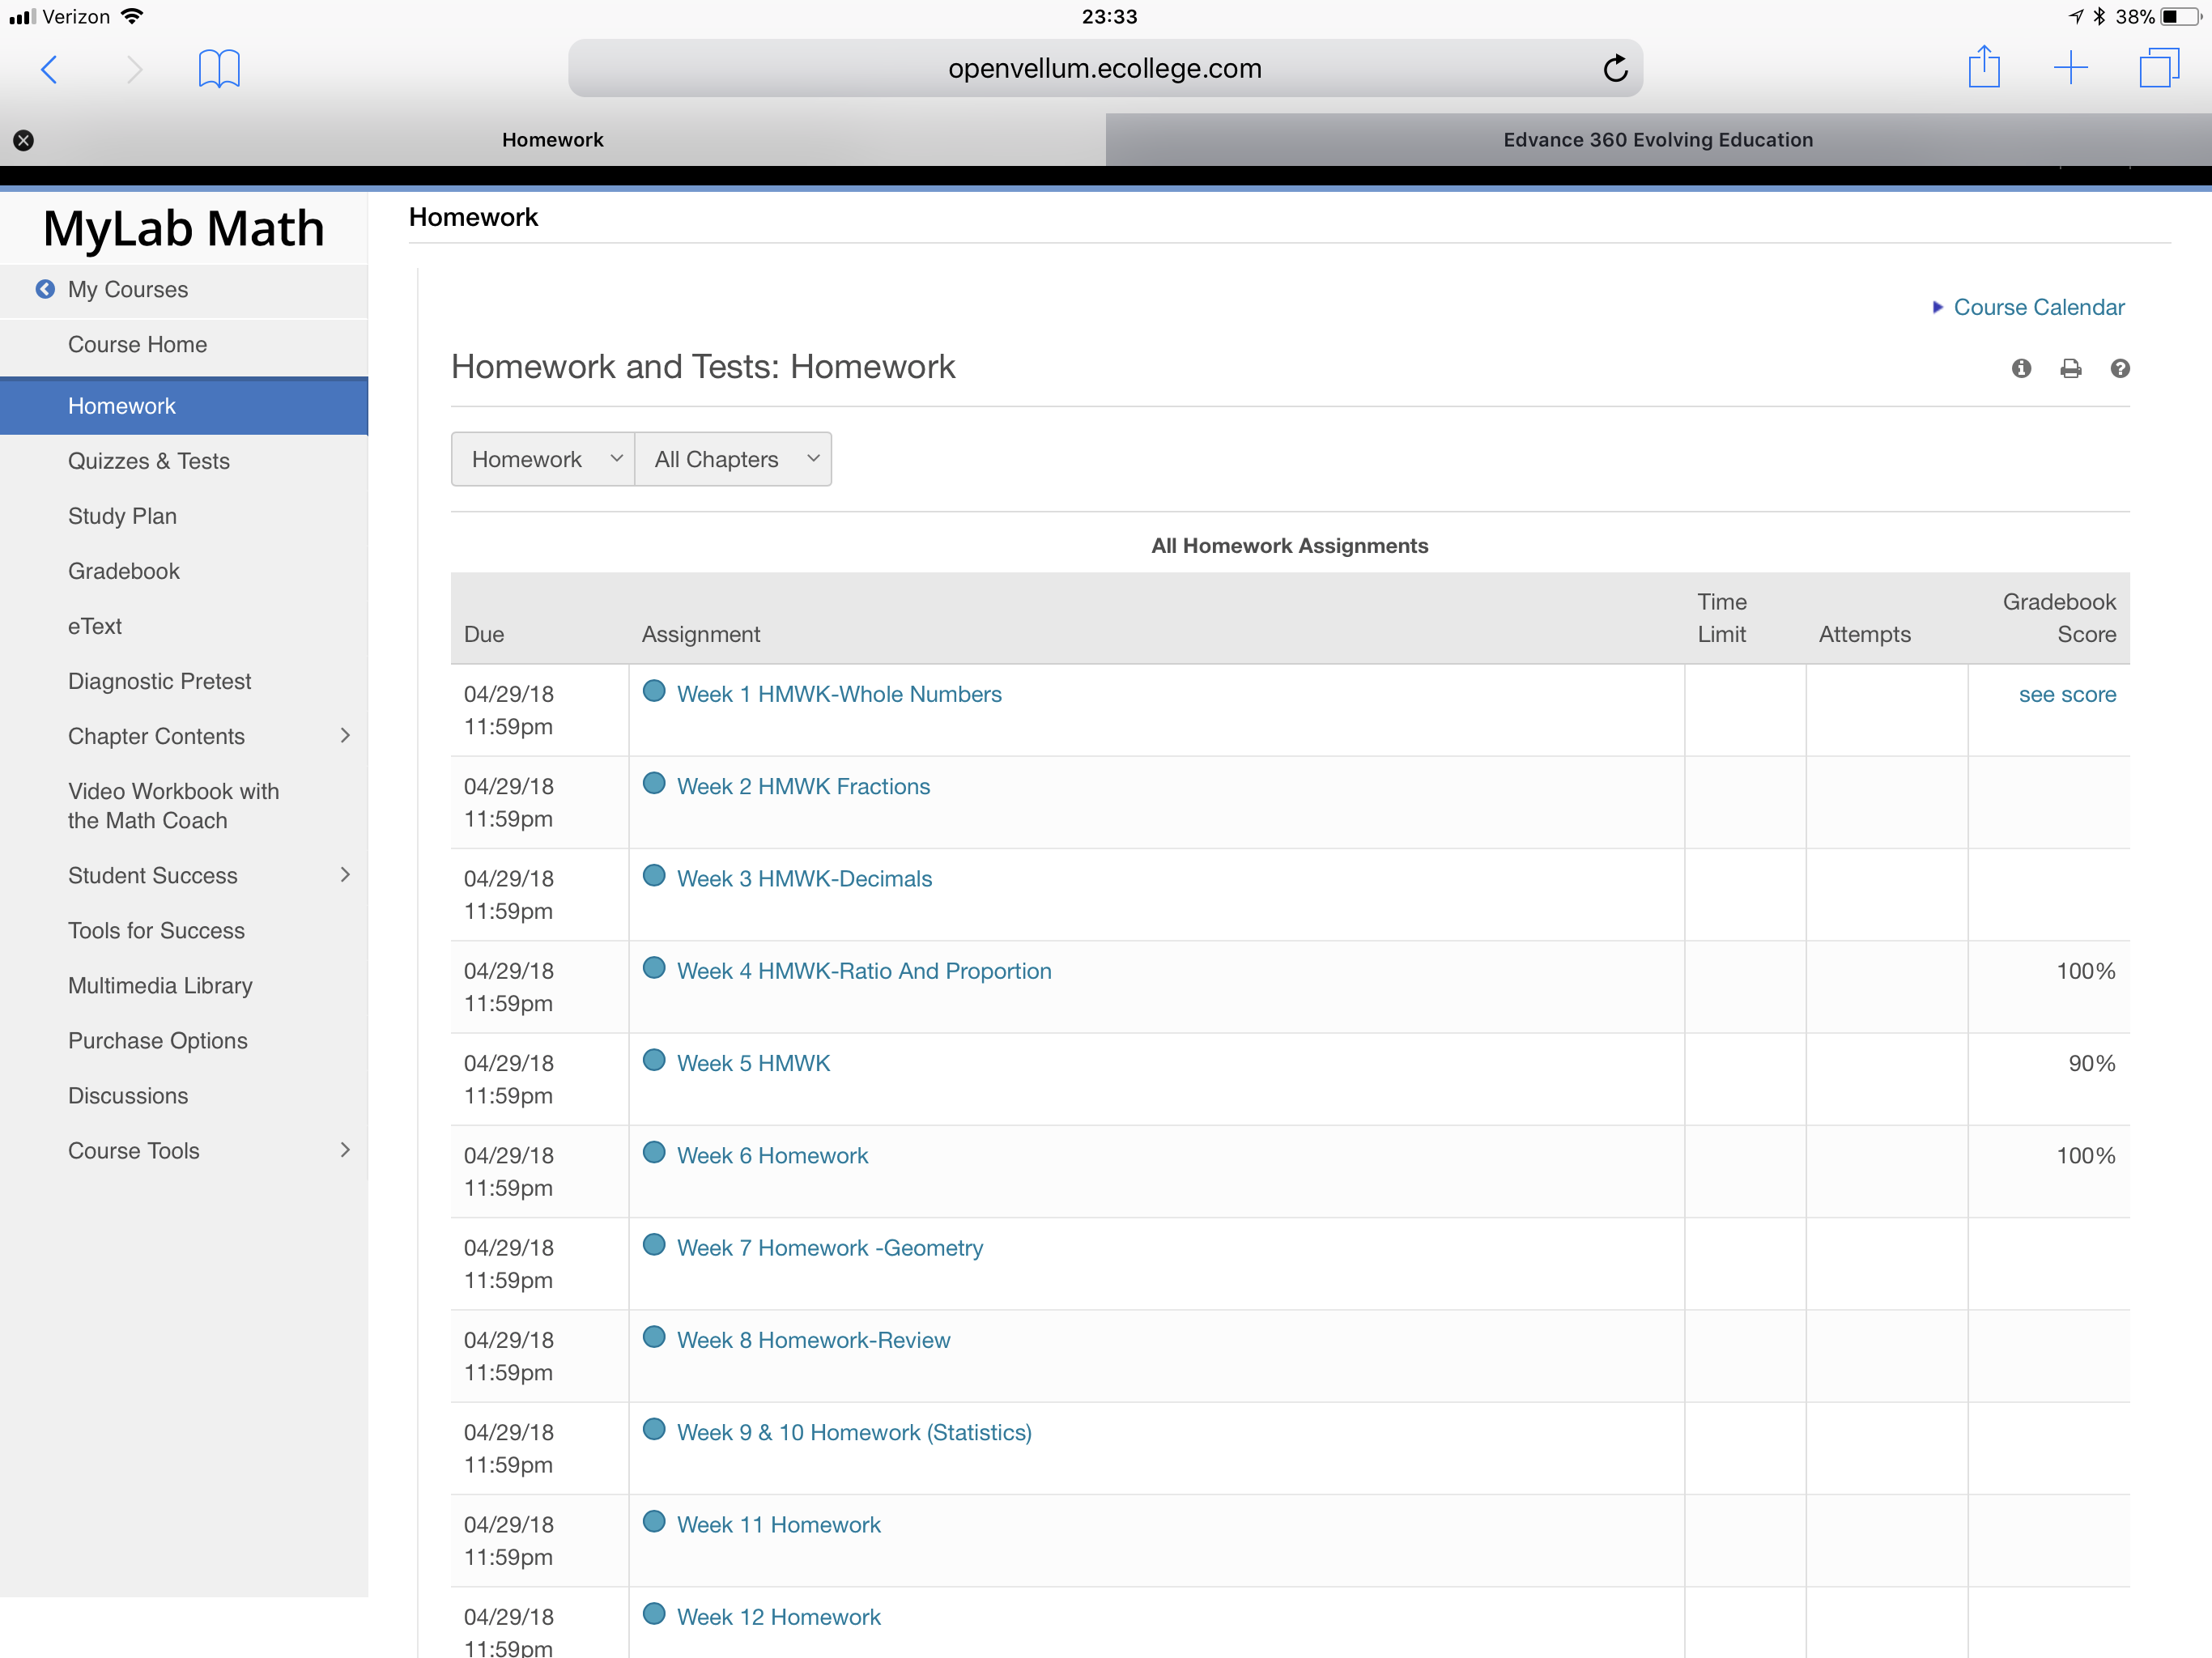The height and width of the screenshot is (1658, 2212).
Task: Open Week 4 HMWK-Ratio And Proportion link
Action: [x=864, y=971]
